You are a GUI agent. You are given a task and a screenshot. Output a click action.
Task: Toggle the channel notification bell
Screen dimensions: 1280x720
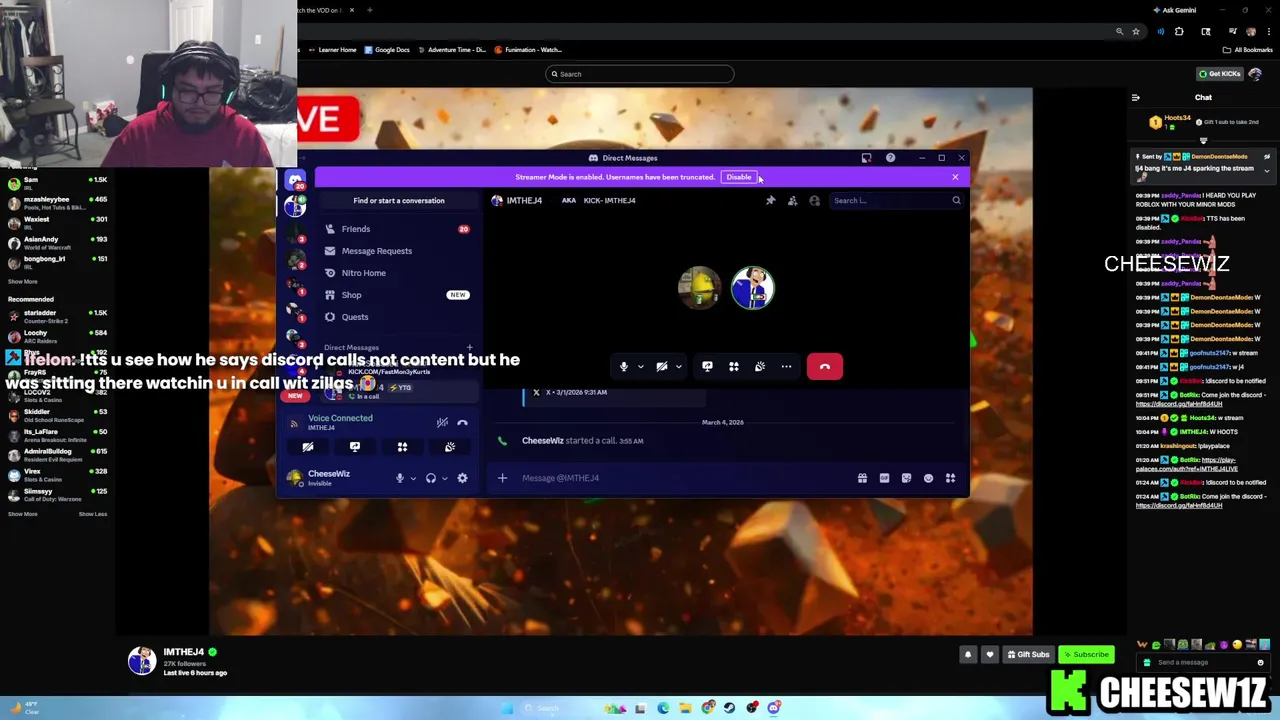coord(968,655)
